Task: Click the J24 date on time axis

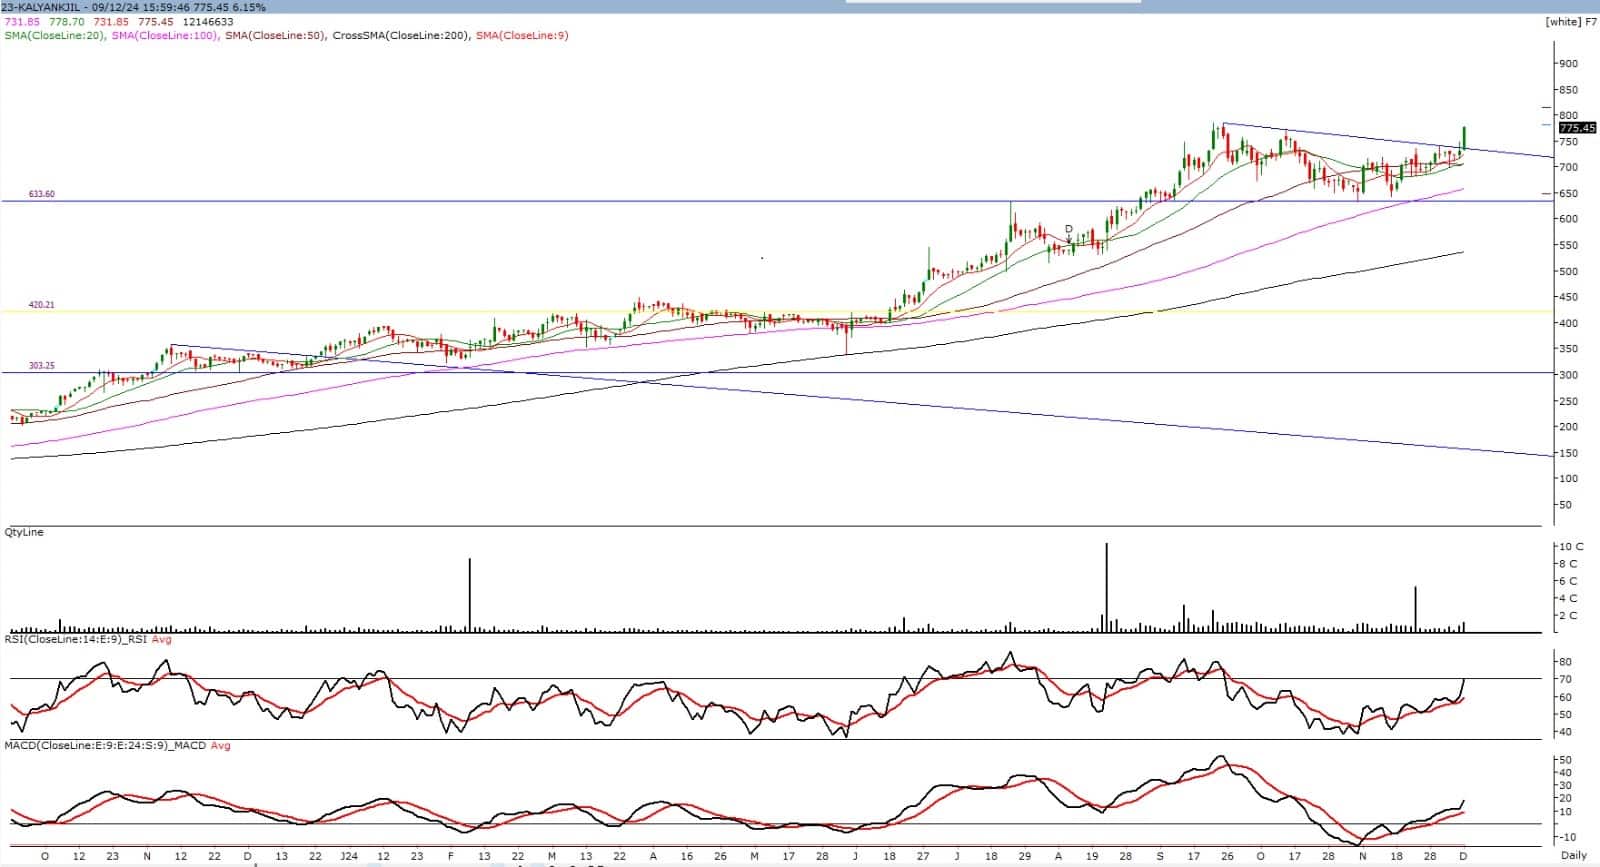Action: 348,856
